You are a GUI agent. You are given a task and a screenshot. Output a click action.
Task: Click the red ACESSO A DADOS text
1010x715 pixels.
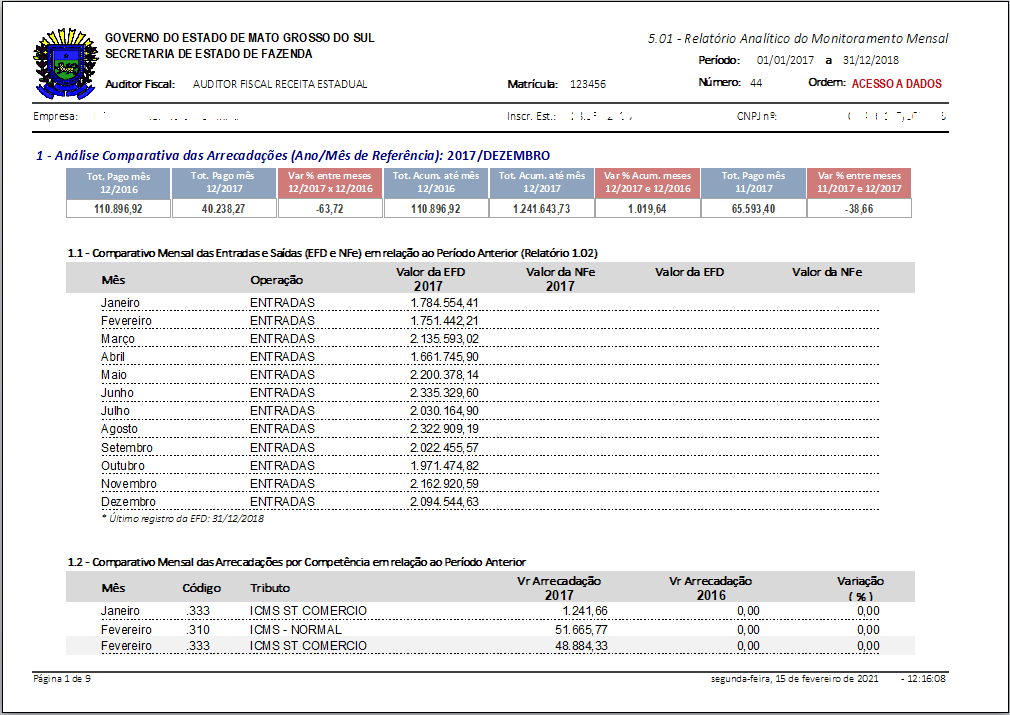tap(896, 84)
